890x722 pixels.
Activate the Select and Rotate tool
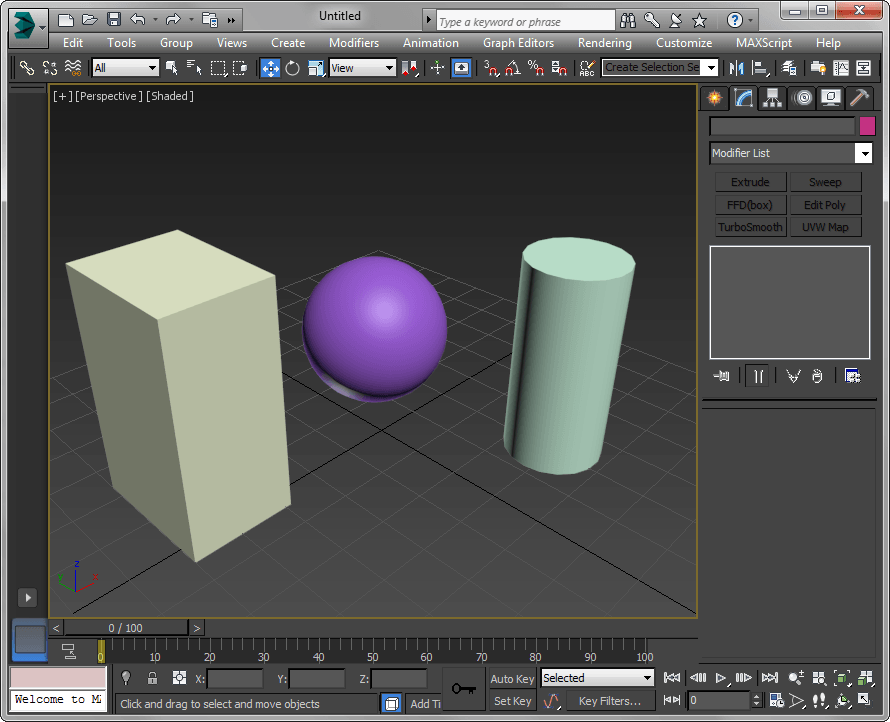tap(293, 68)
